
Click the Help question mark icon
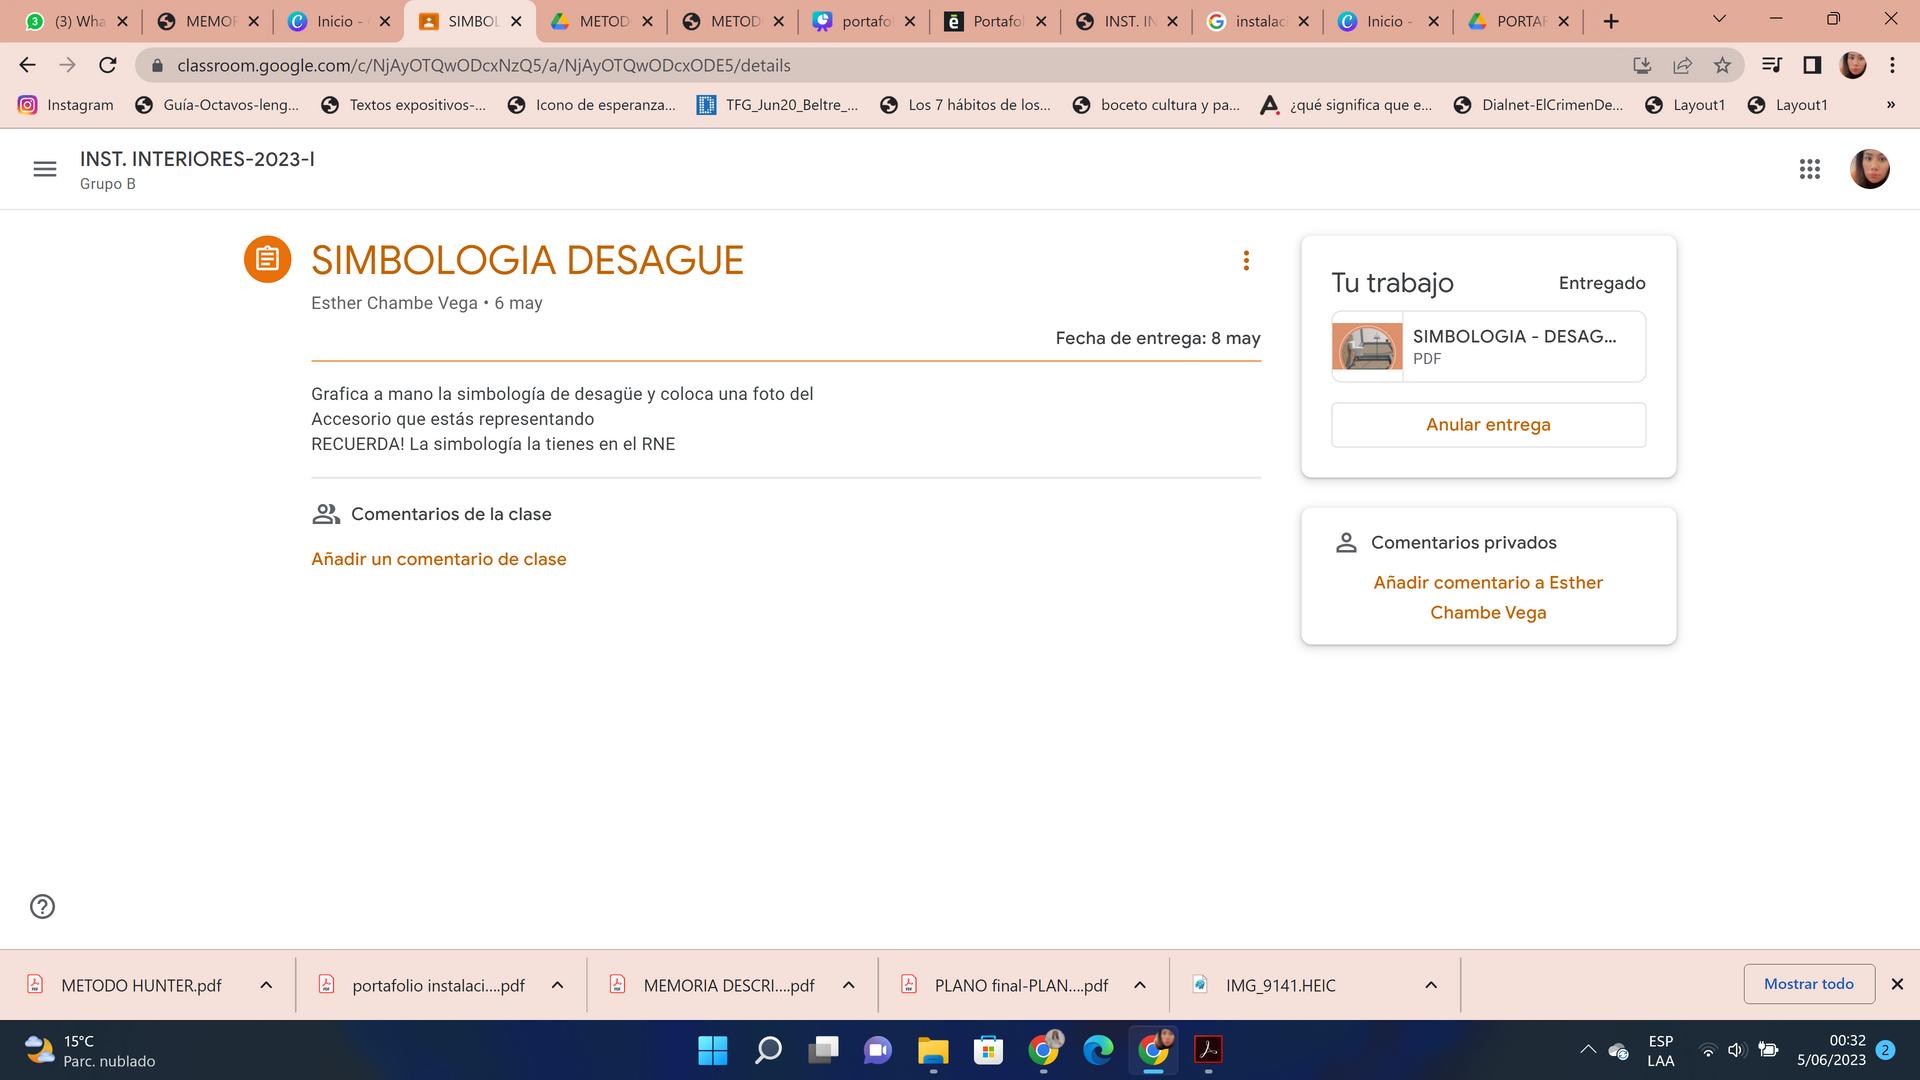coord(42,906)
